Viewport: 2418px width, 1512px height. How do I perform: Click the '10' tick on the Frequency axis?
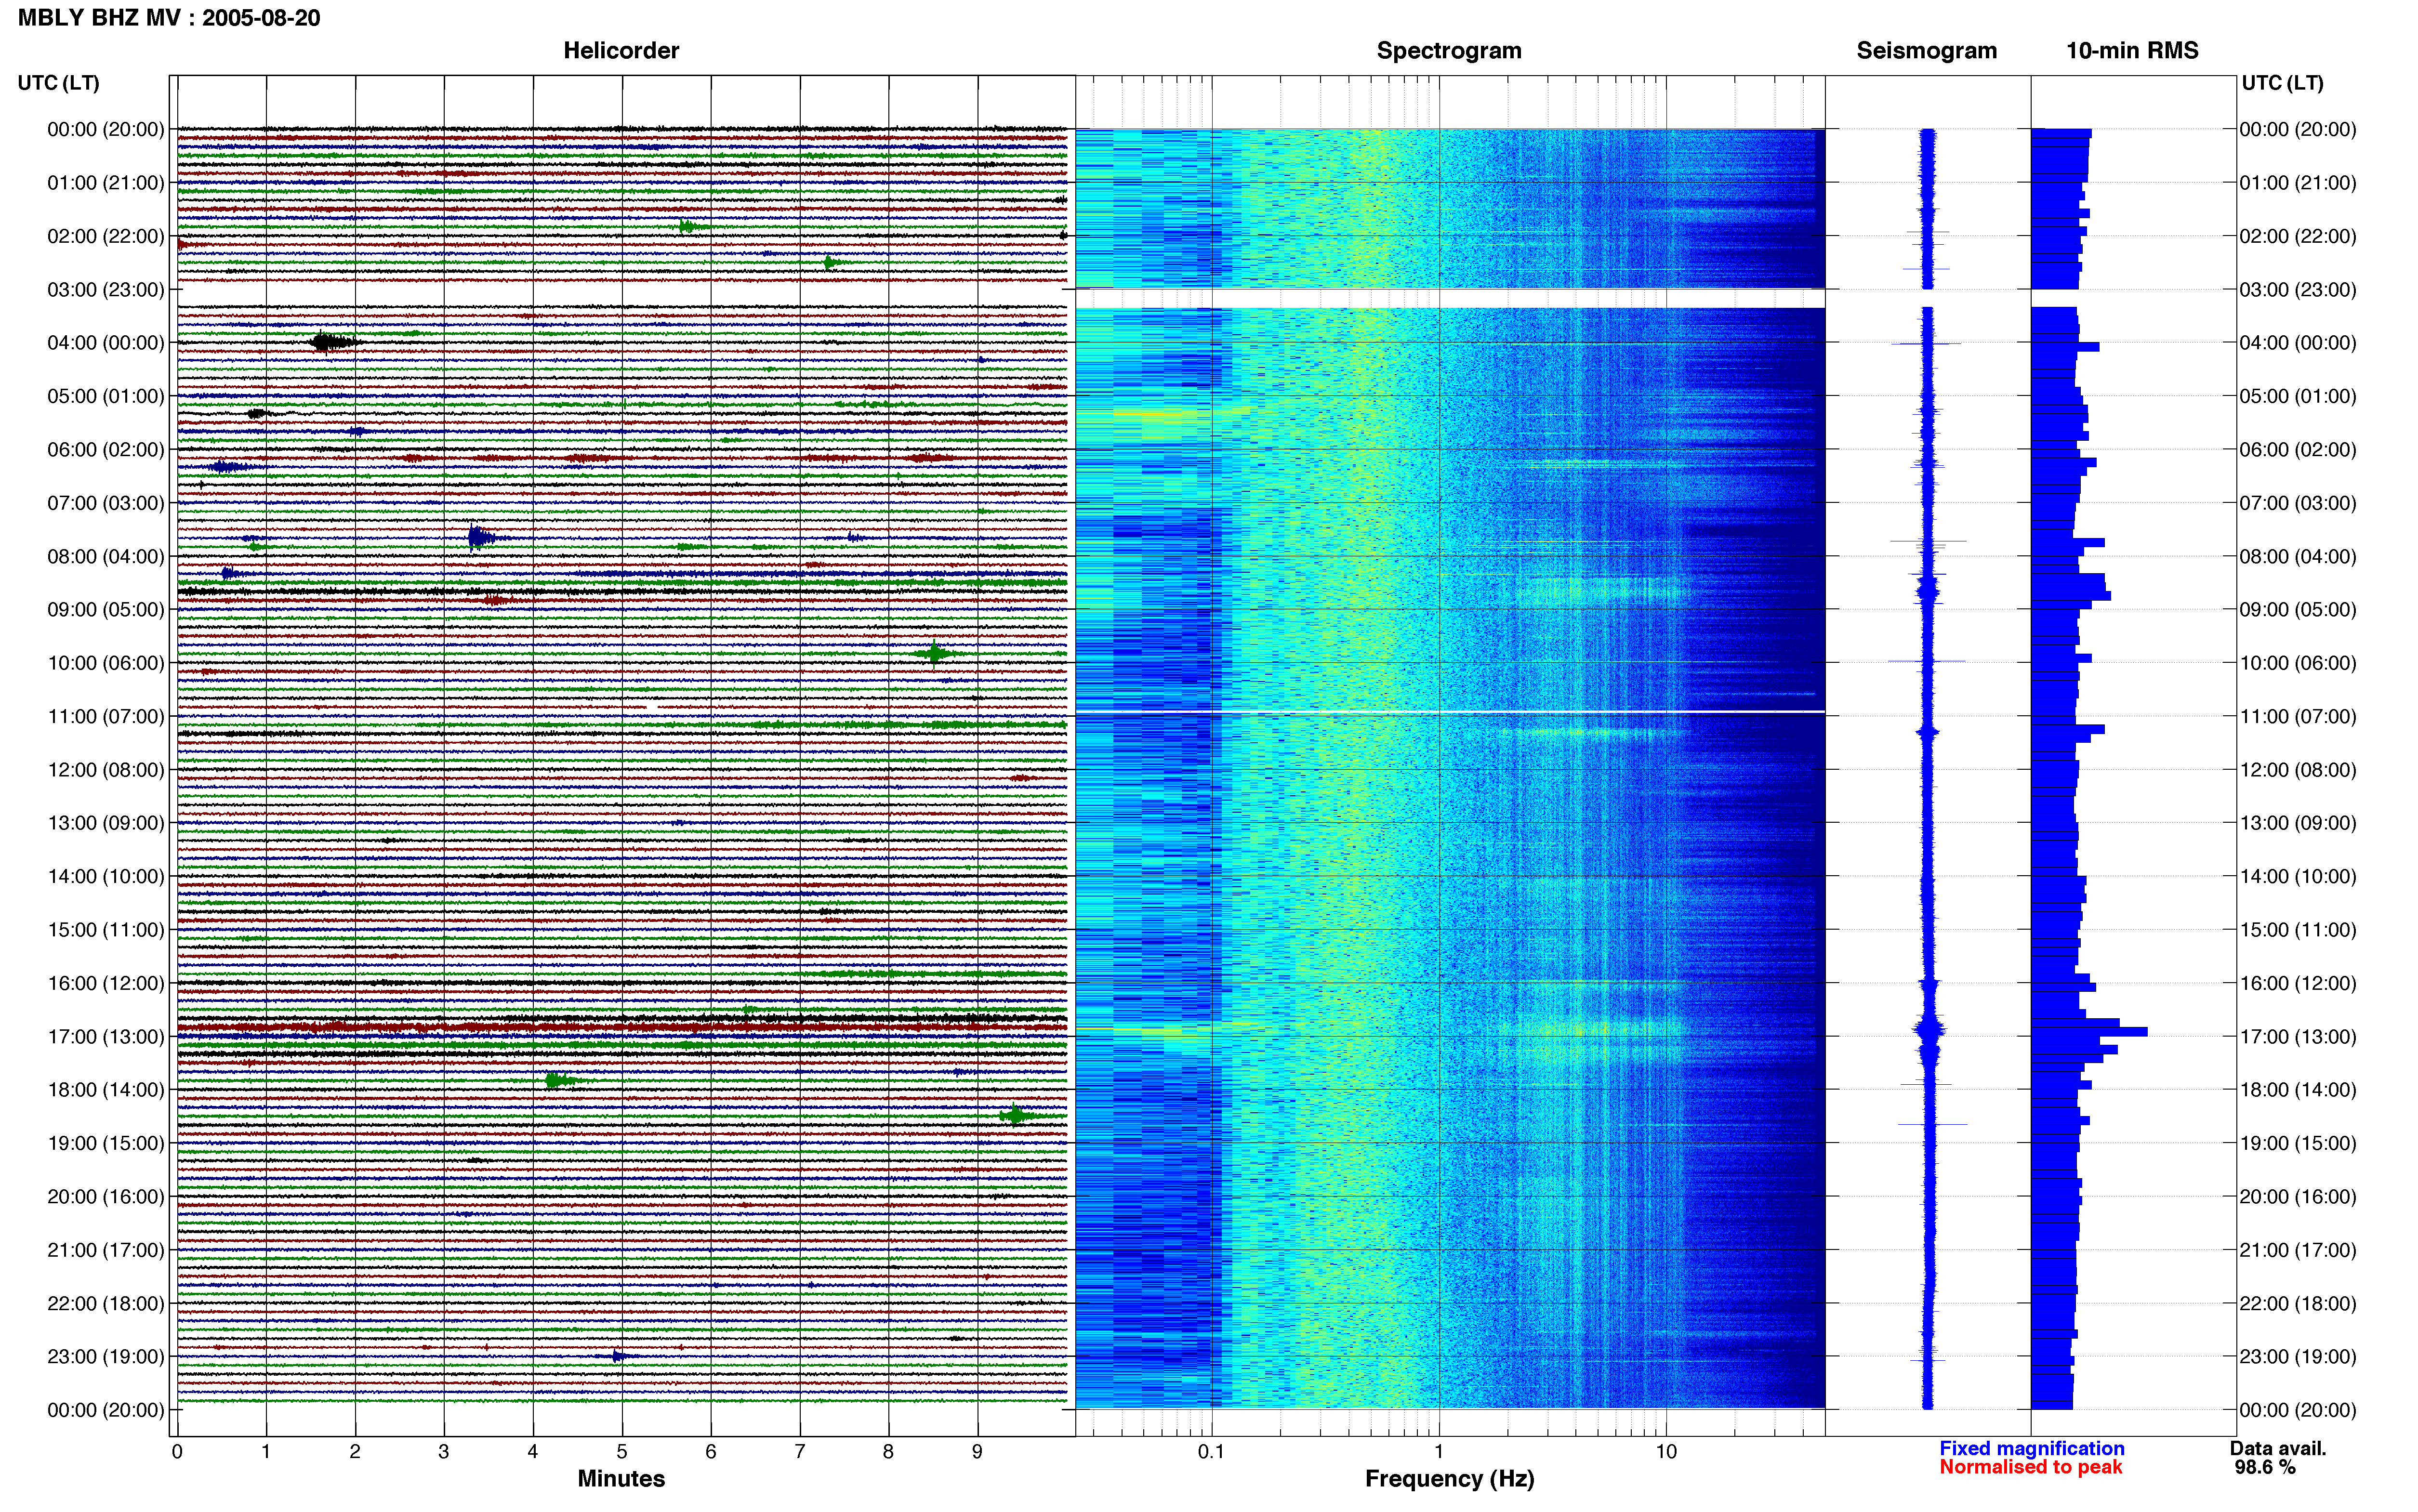click(1666, 1452)
